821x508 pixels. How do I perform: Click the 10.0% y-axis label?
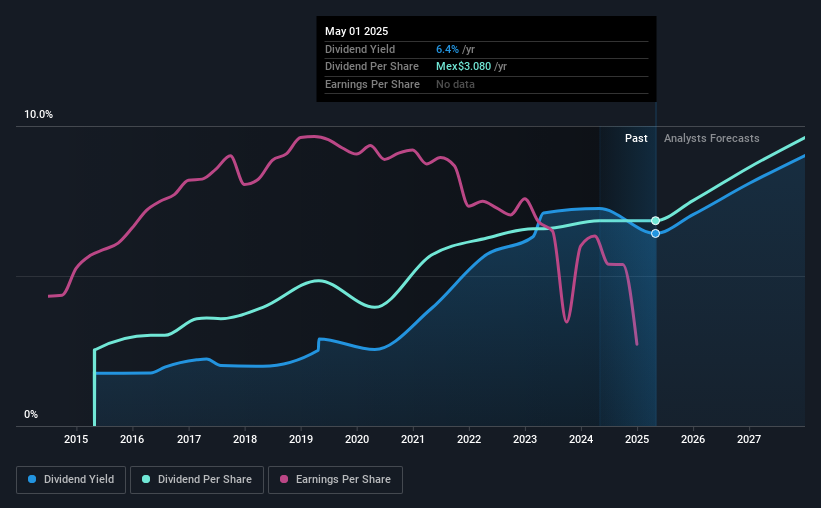tap(38, 114)
